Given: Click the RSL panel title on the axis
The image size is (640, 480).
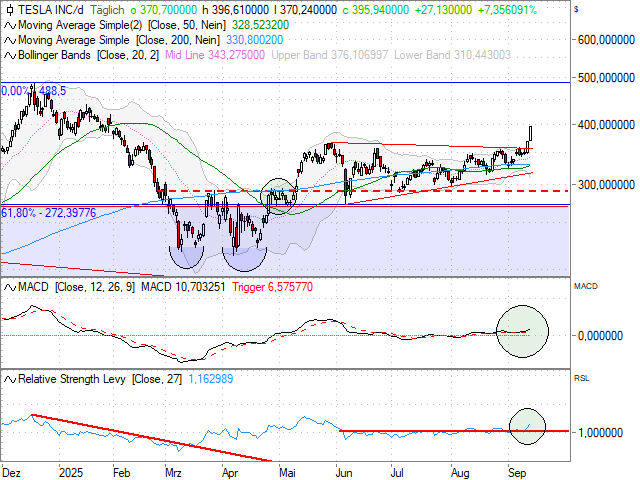Looking at the screenshot, I should click(582, 378).
